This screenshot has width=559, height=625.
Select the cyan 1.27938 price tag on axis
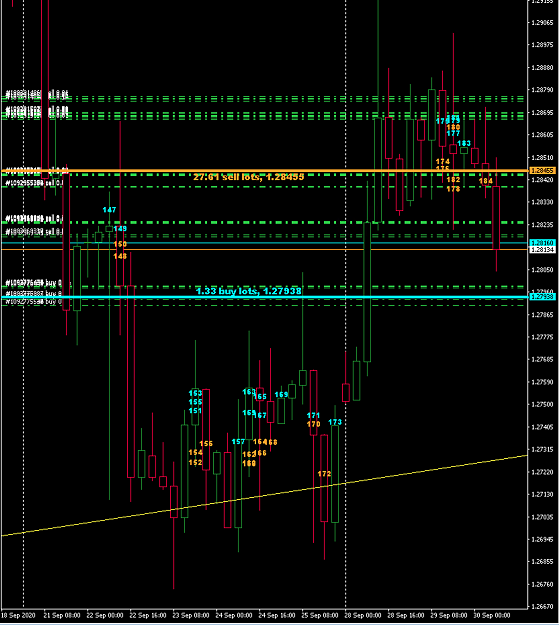pyautogui.click(x=542, y=297)
